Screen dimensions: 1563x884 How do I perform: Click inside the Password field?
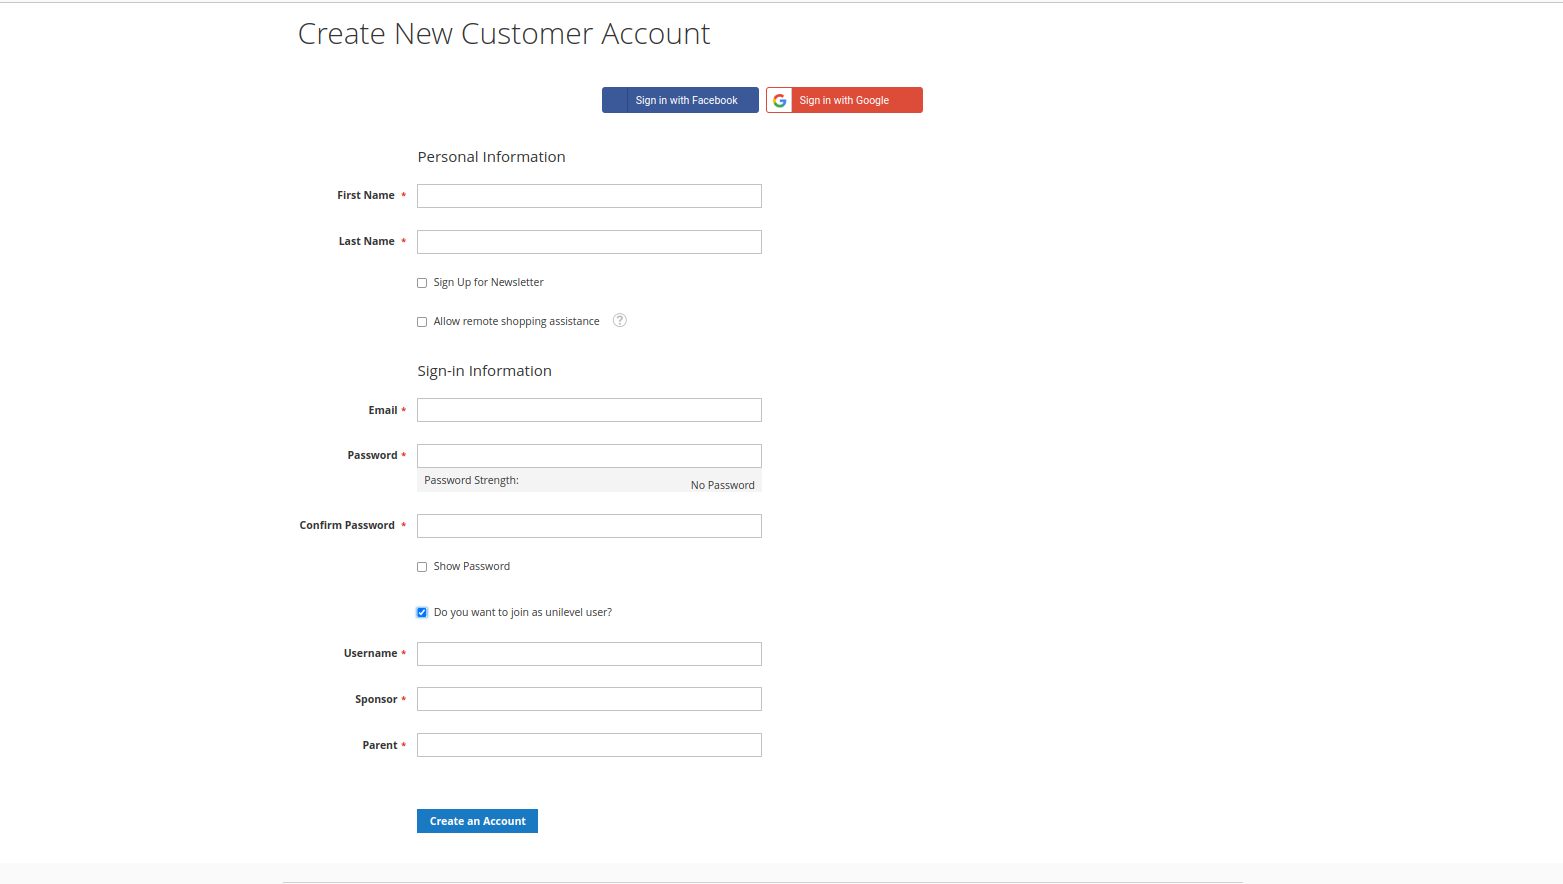tap(588, 455)
